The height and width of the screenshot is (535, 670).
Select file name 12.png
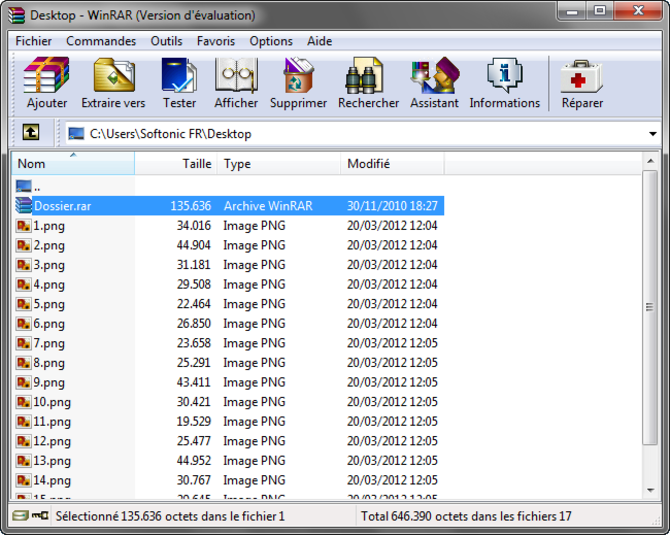click(52, 441)
